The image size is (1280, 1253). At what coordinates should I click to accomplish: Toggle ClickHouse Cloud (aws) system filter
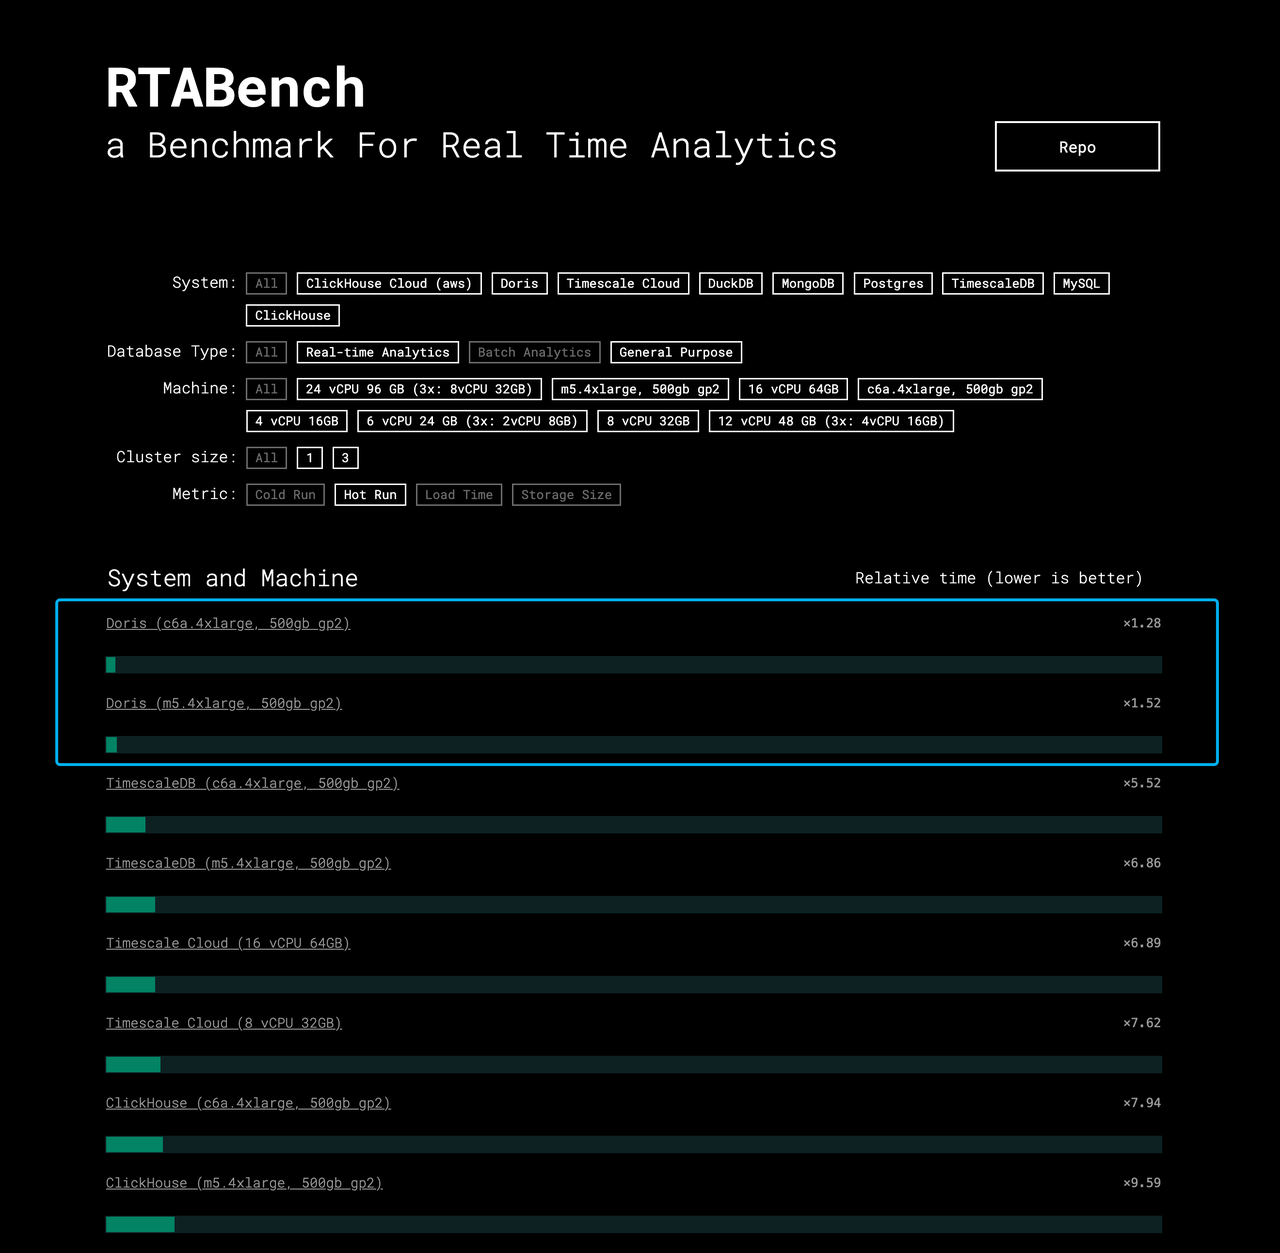pos(389,283)
